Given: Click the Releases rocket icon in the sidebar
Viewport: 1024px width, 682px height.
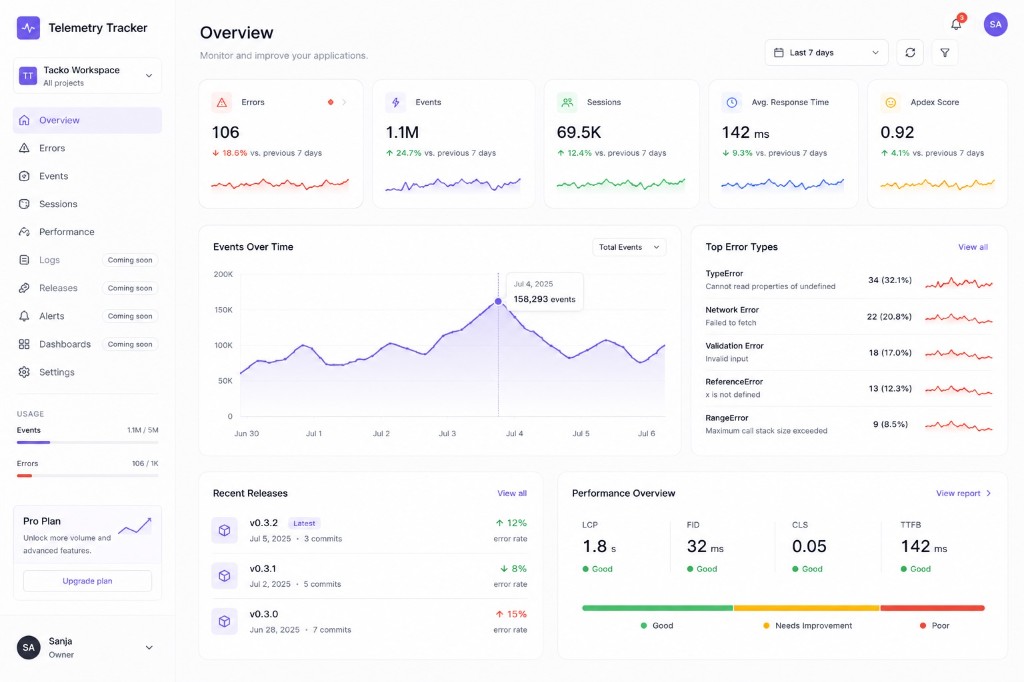Looking at the screenshot, I should pyautogui.click(x=24, y=288).
